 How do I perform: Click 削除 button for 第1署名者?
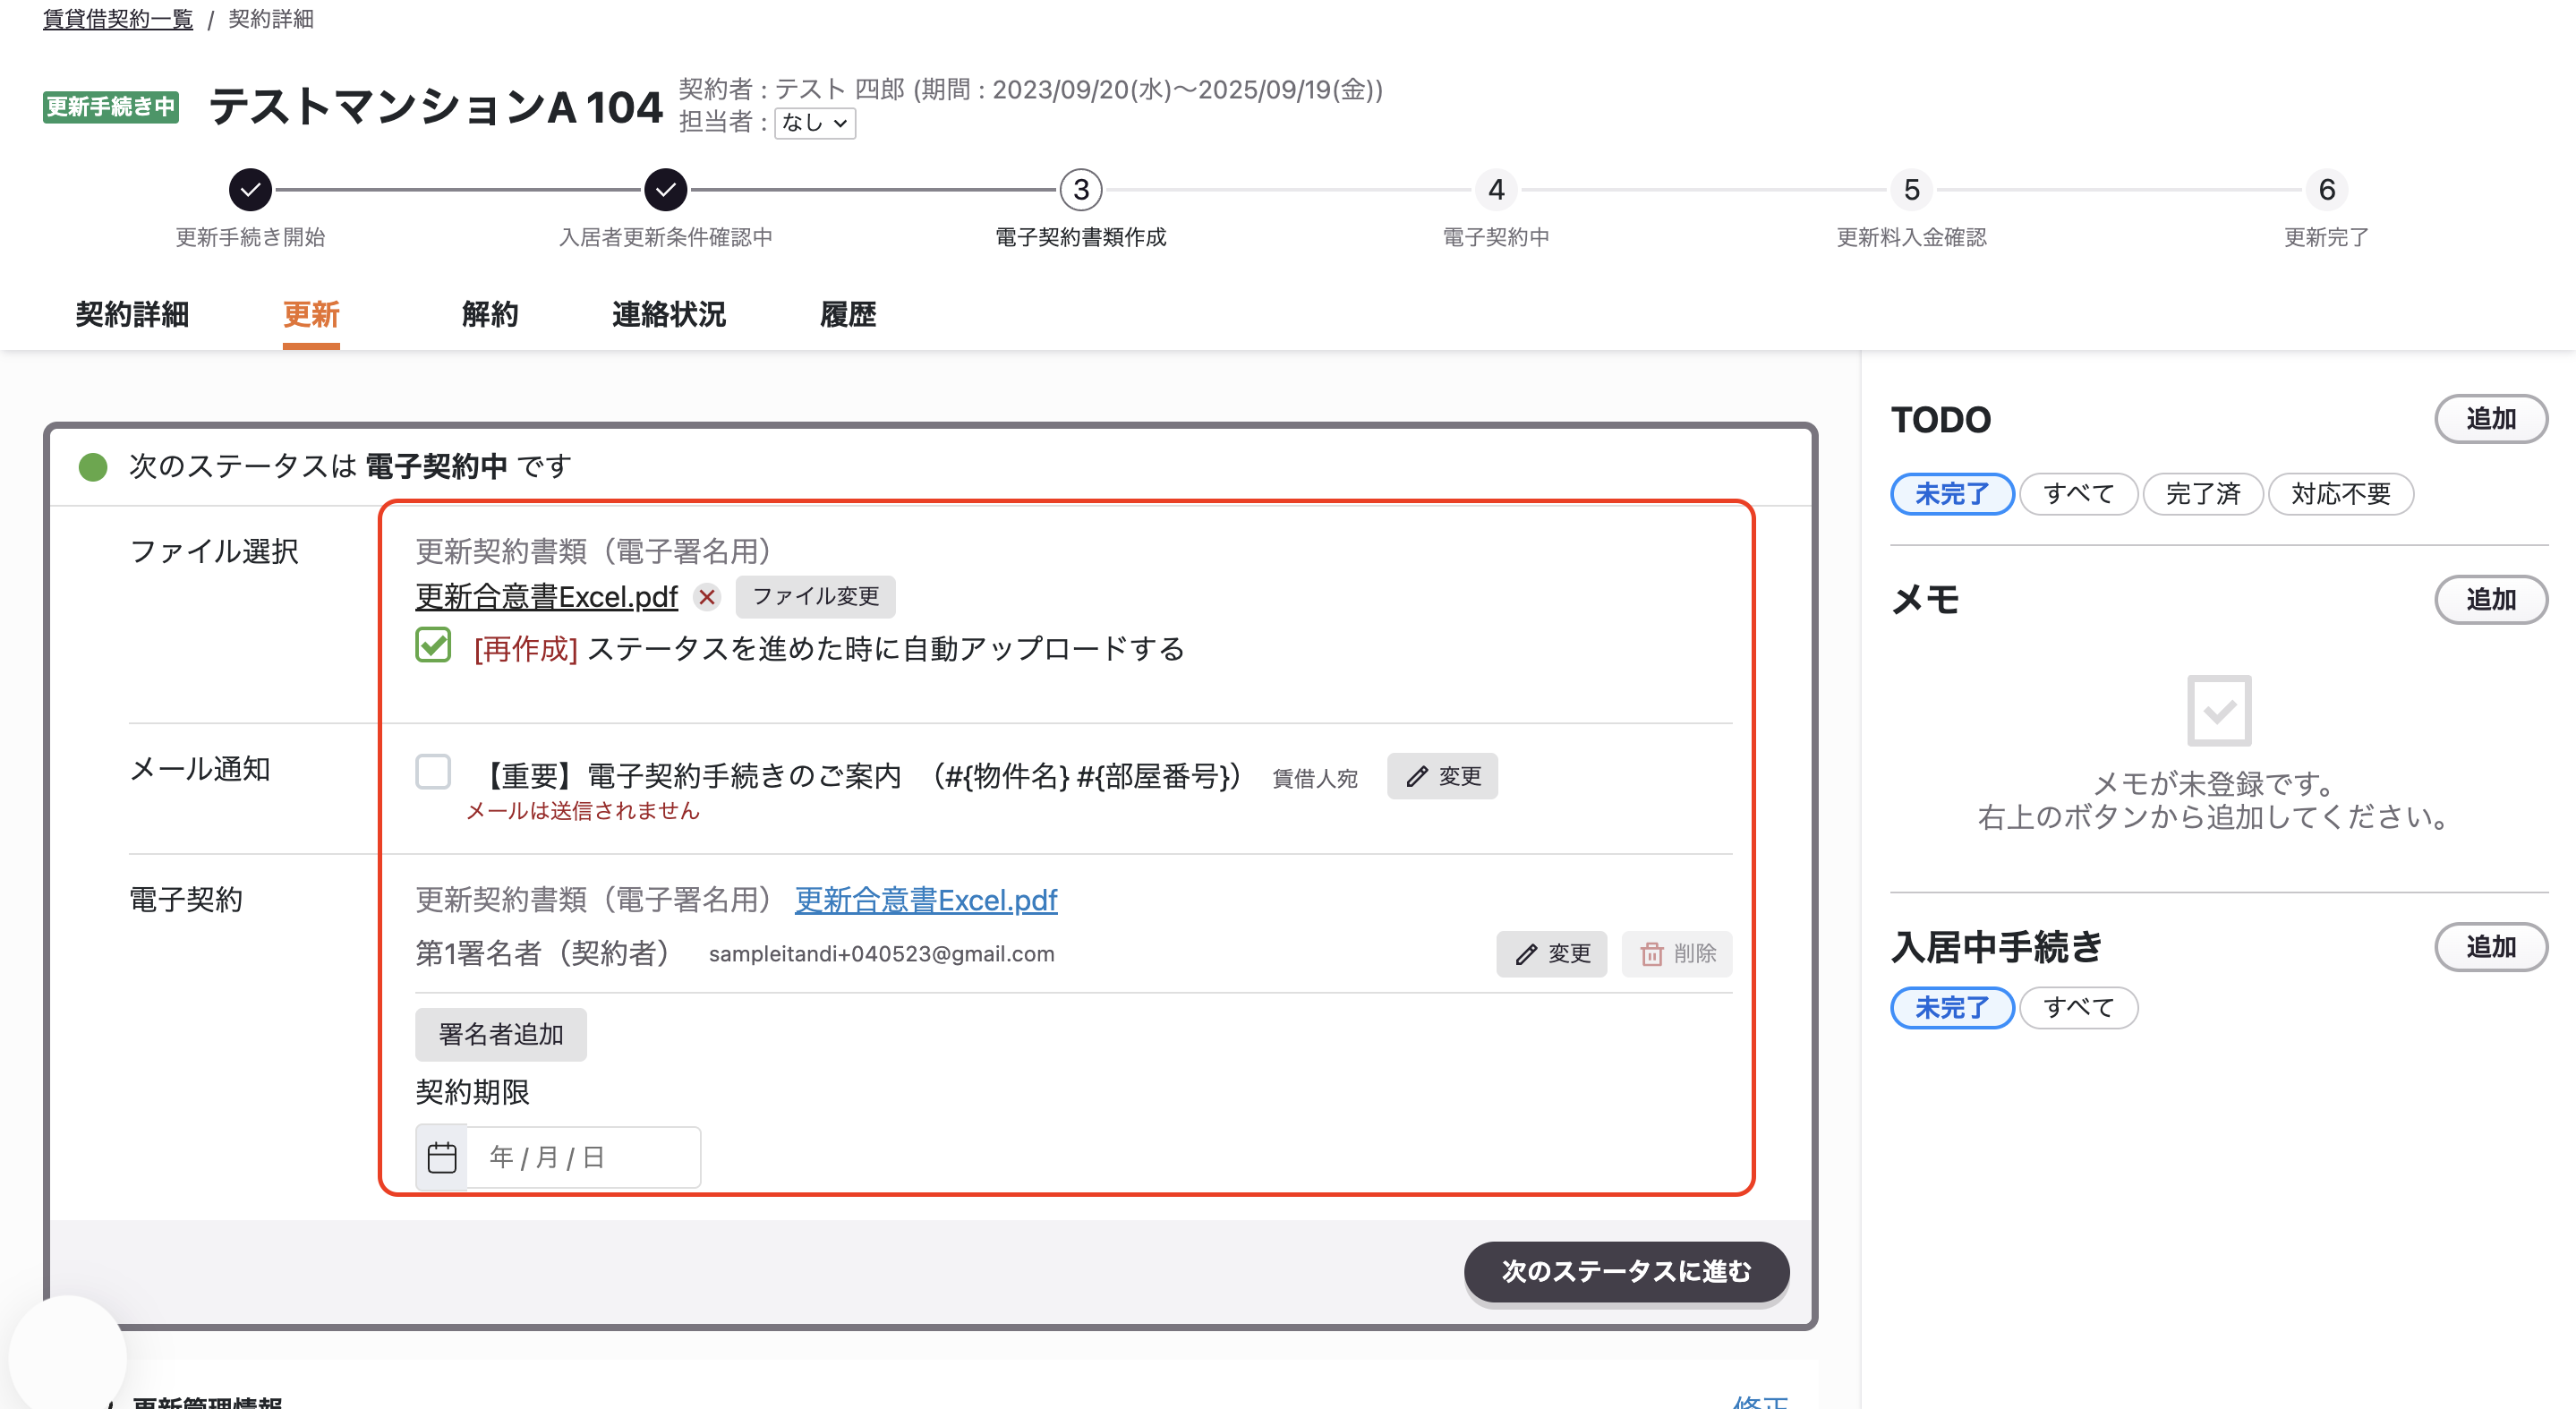pyautogui.click(x=1676, y=954)
